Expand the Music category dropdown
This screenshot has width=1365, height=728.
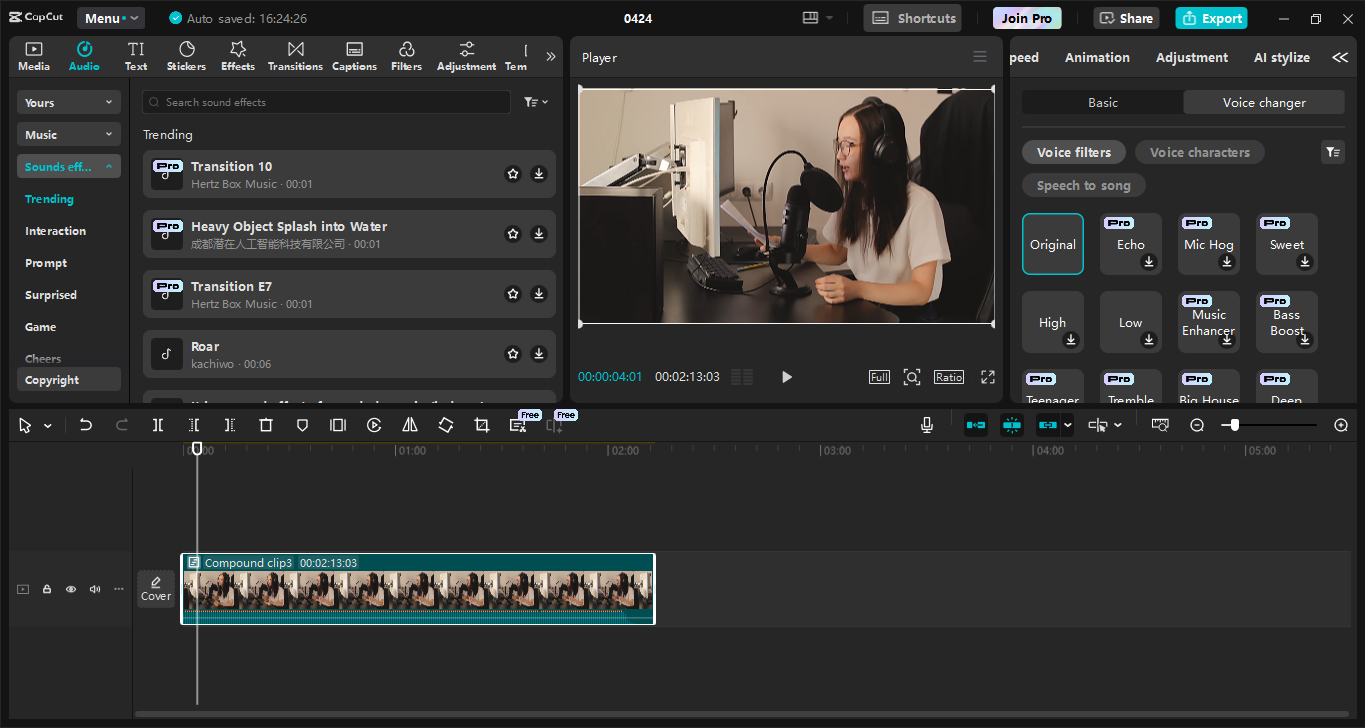tap(69, 135)
